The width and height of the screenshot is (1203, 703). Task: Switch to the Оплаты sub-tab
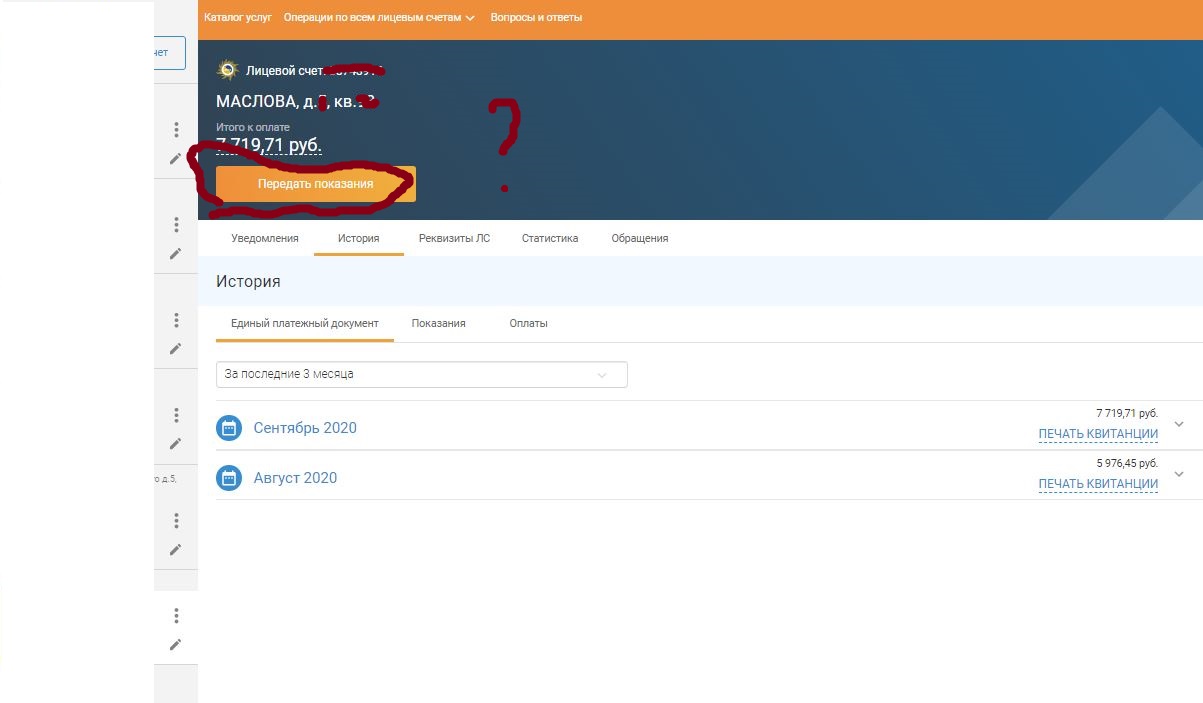528,323
